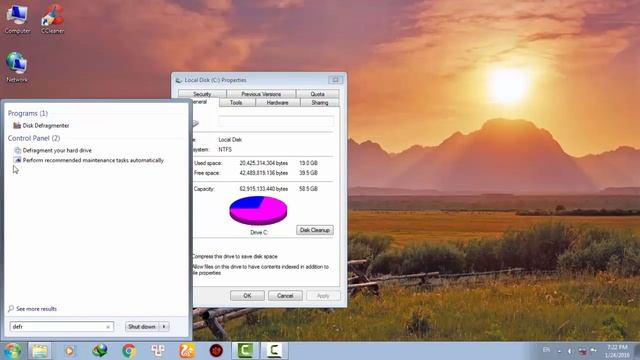Switch to the Tools tab
The height and width of the screenshot is (360, 640).
(236, 102)
